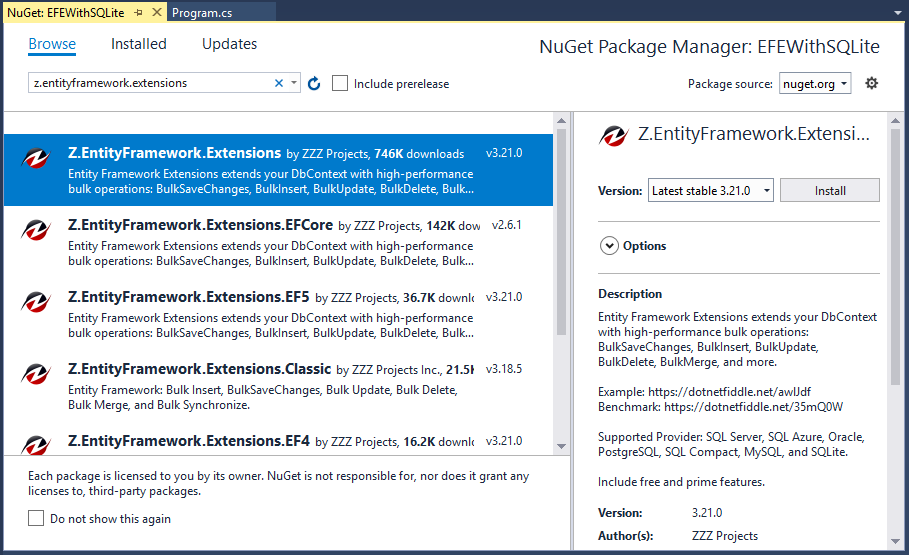Click the details pane scrollbar thumb
This screenshot has width=909, height=555.
[x=896, y=257]
